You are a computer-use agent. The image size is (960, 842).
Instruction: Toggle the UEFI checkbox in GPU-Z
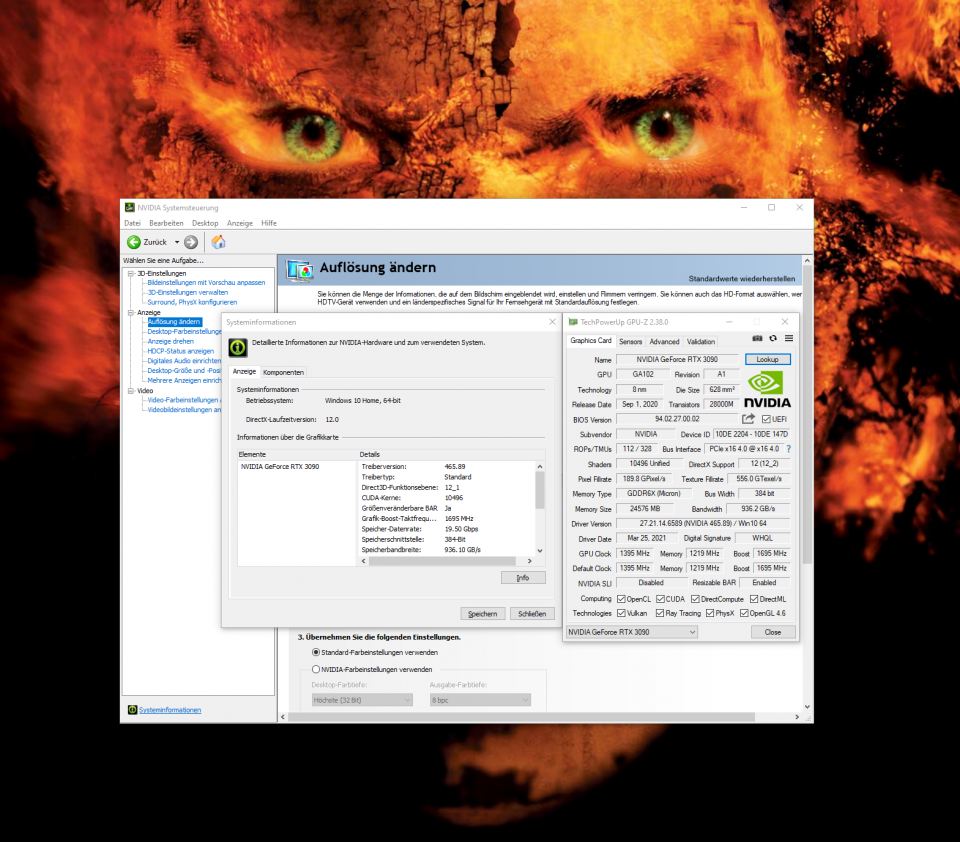point(766,419)
